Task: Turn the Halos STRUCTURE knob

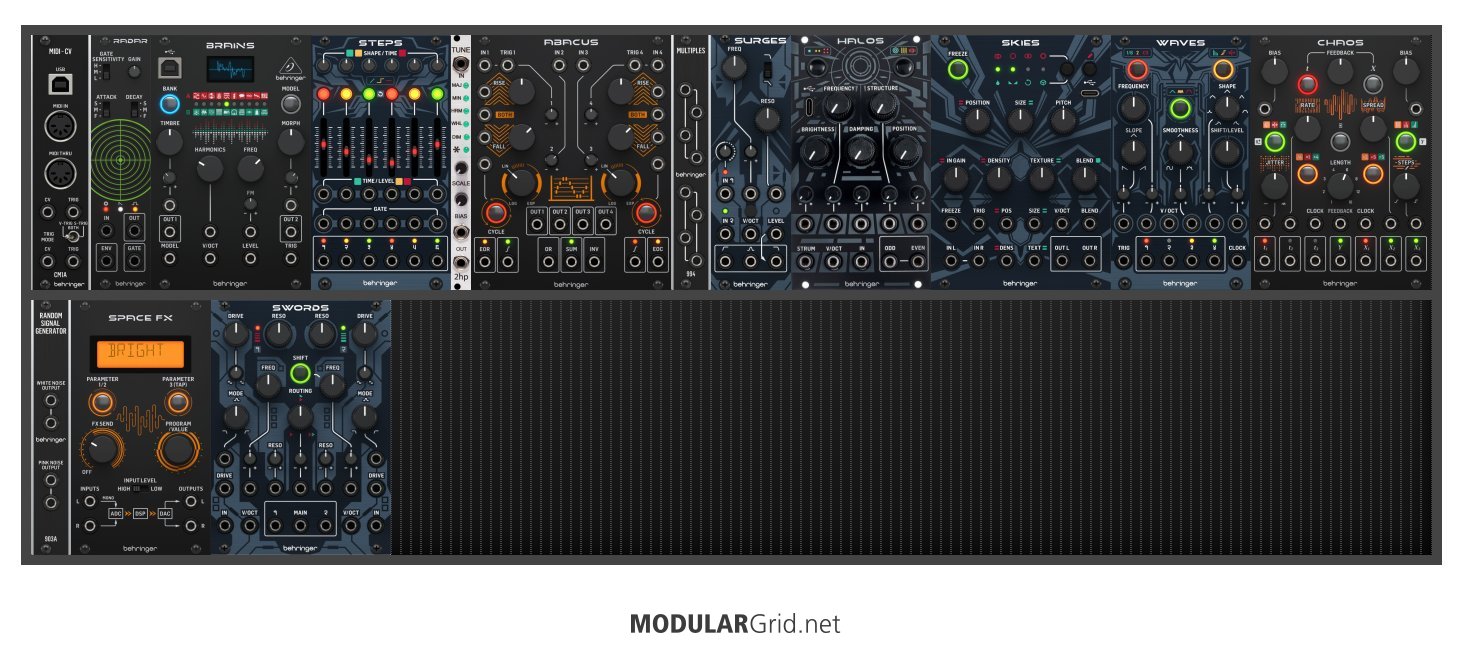Action: (882, 108)
